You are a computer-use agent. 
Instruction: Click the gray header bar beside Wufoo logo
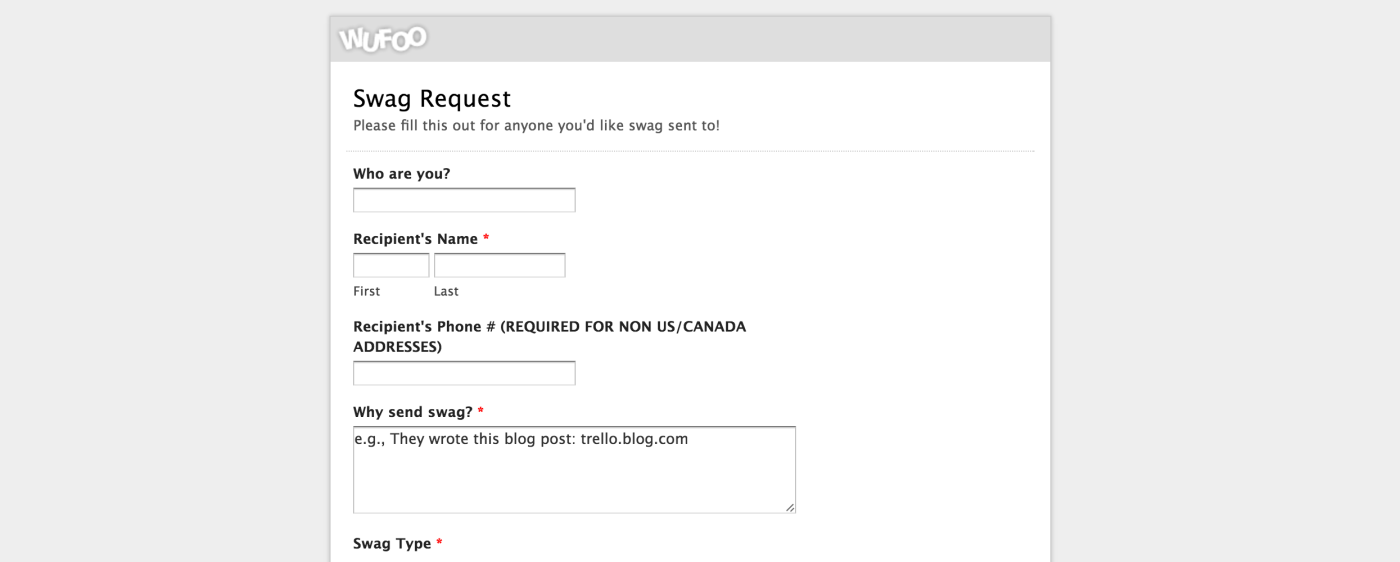(x=740, y=39)
